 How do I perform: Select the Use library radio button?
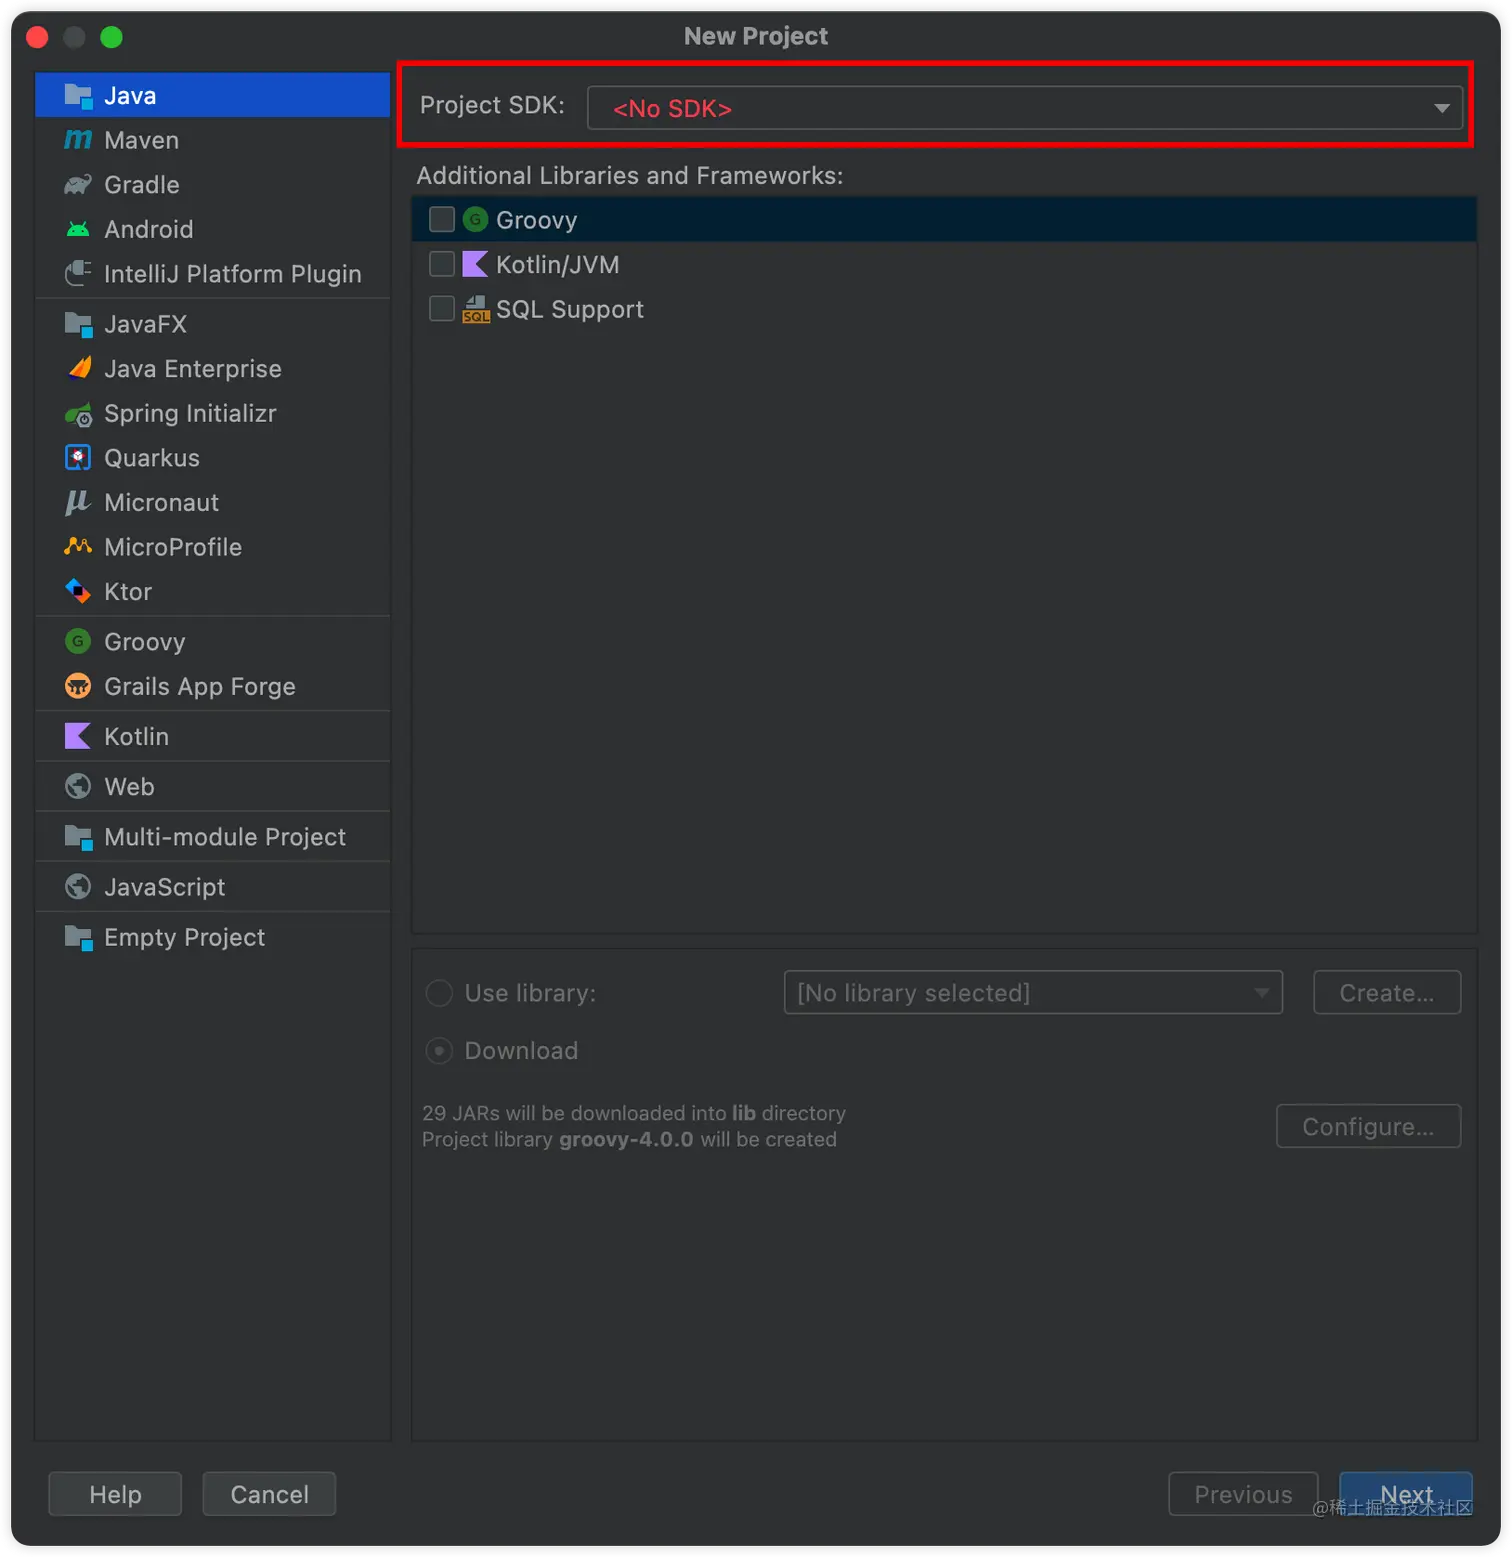(439, 994)
